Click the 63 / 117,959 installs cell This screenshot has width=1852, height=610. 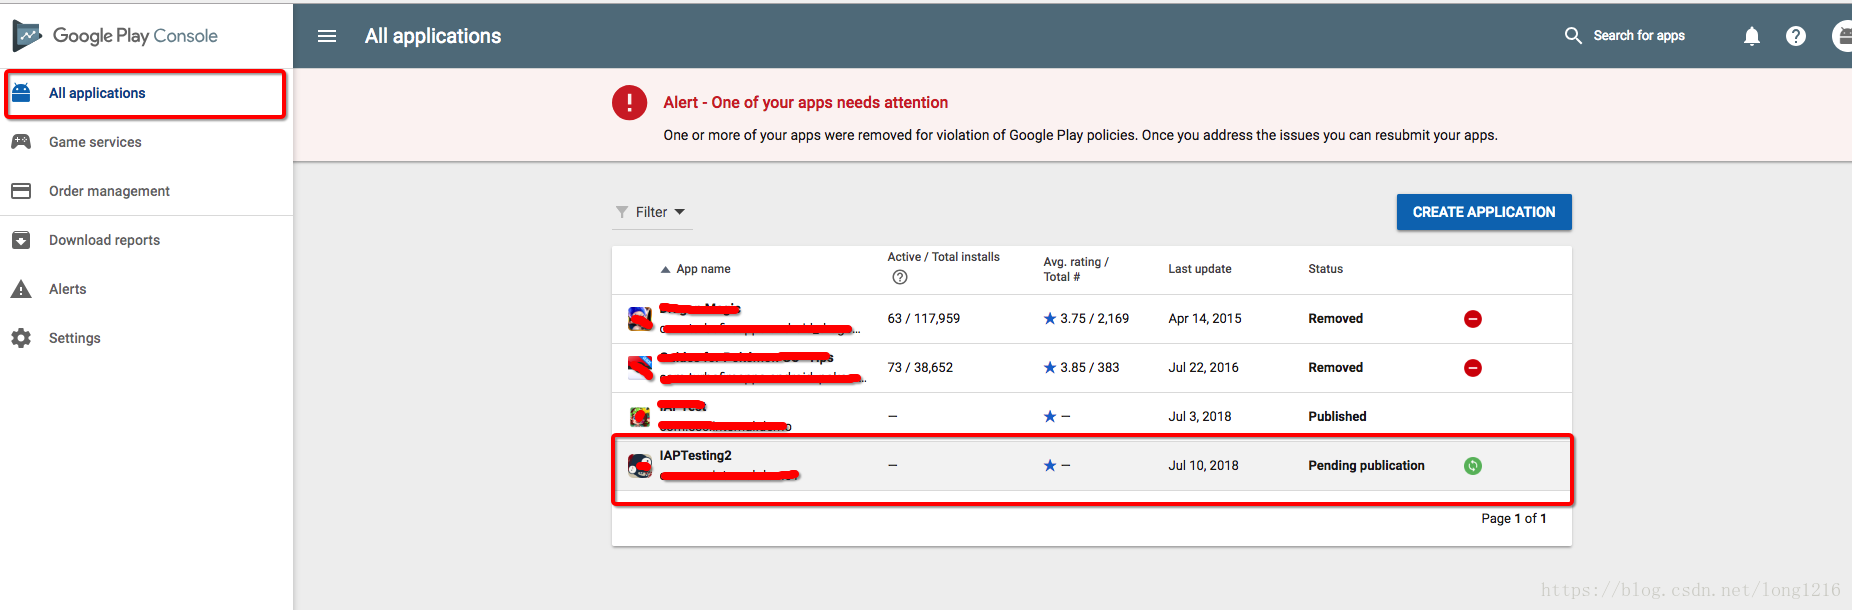[x=924, y=319]
